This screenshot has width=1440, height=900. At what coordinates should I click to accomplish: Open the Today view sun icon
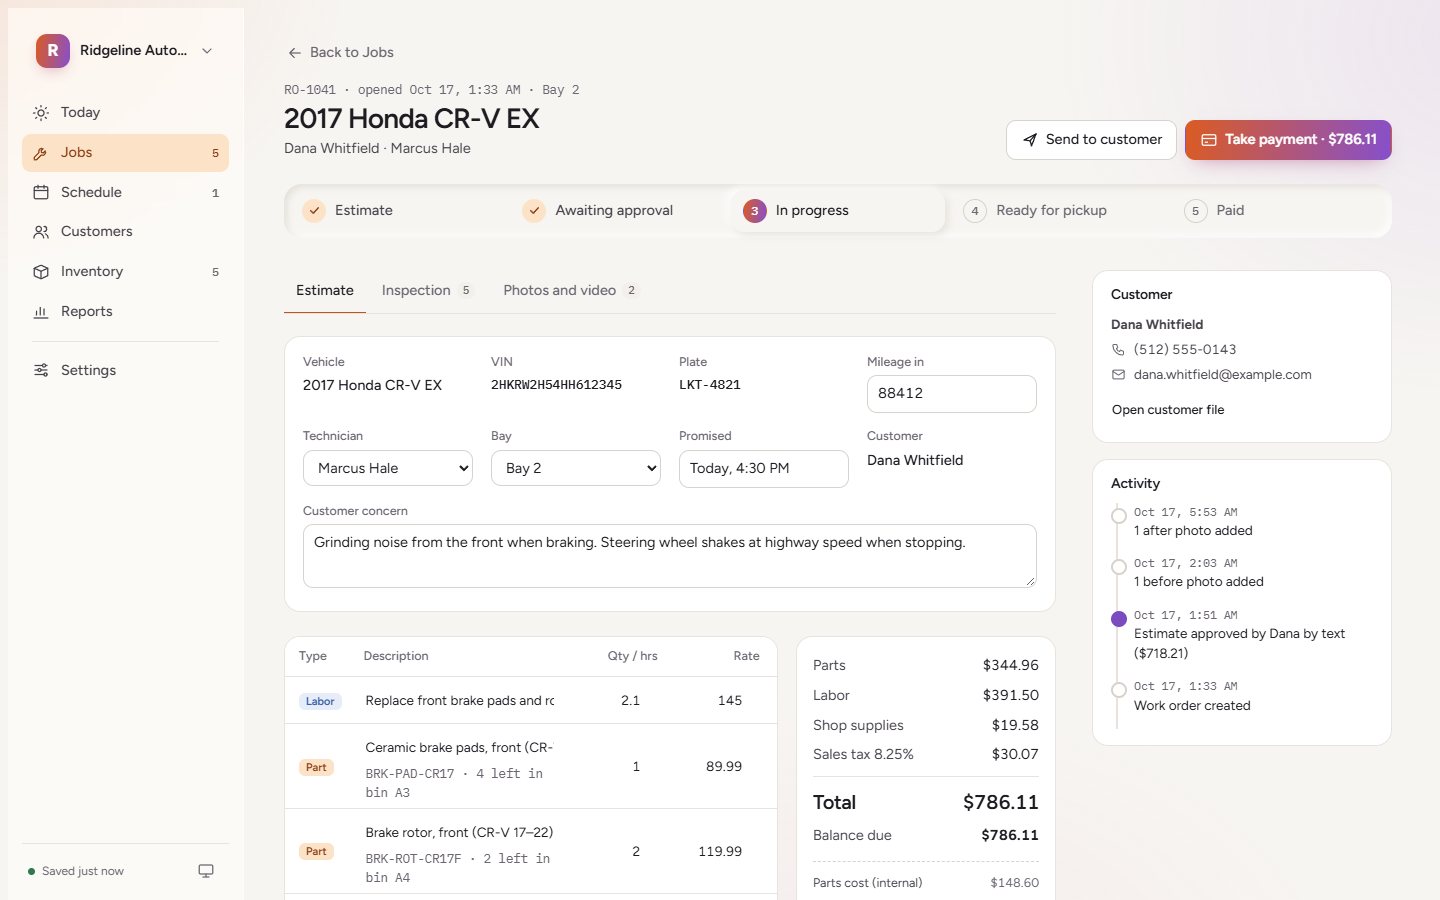click(41, 113)
